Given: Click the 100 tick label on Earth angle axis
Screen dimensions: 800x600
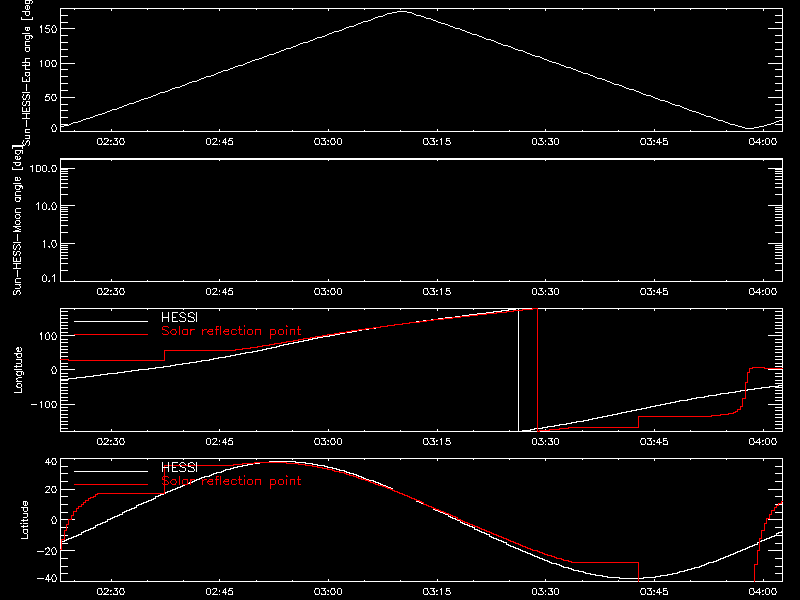Looking at the screenshot, I should tap(47, 64).
